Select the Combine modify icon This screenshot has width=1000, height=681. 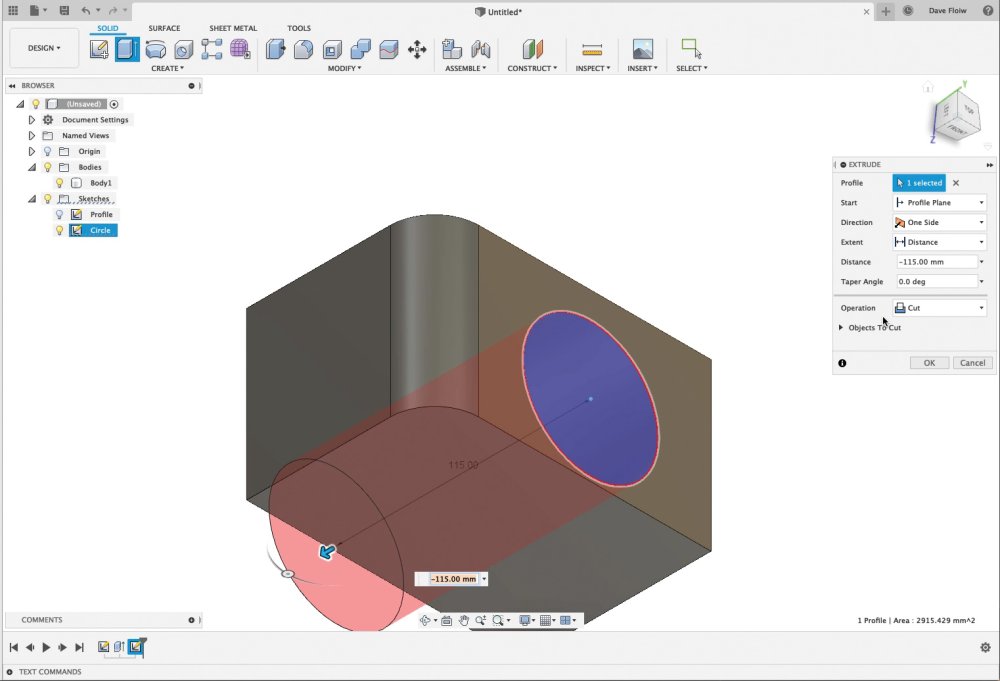coord(360,49)
